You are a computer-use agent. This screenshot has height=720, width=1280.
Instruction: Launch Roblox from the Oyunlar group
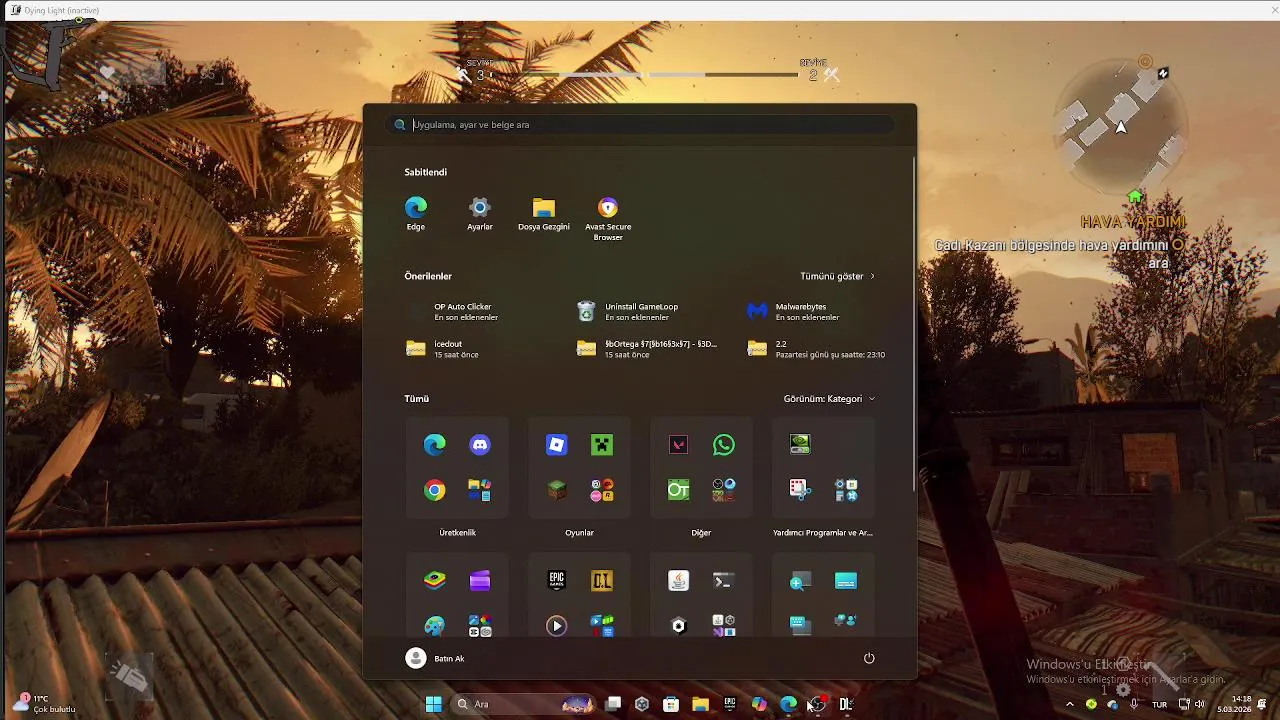[x=557, y=445]
